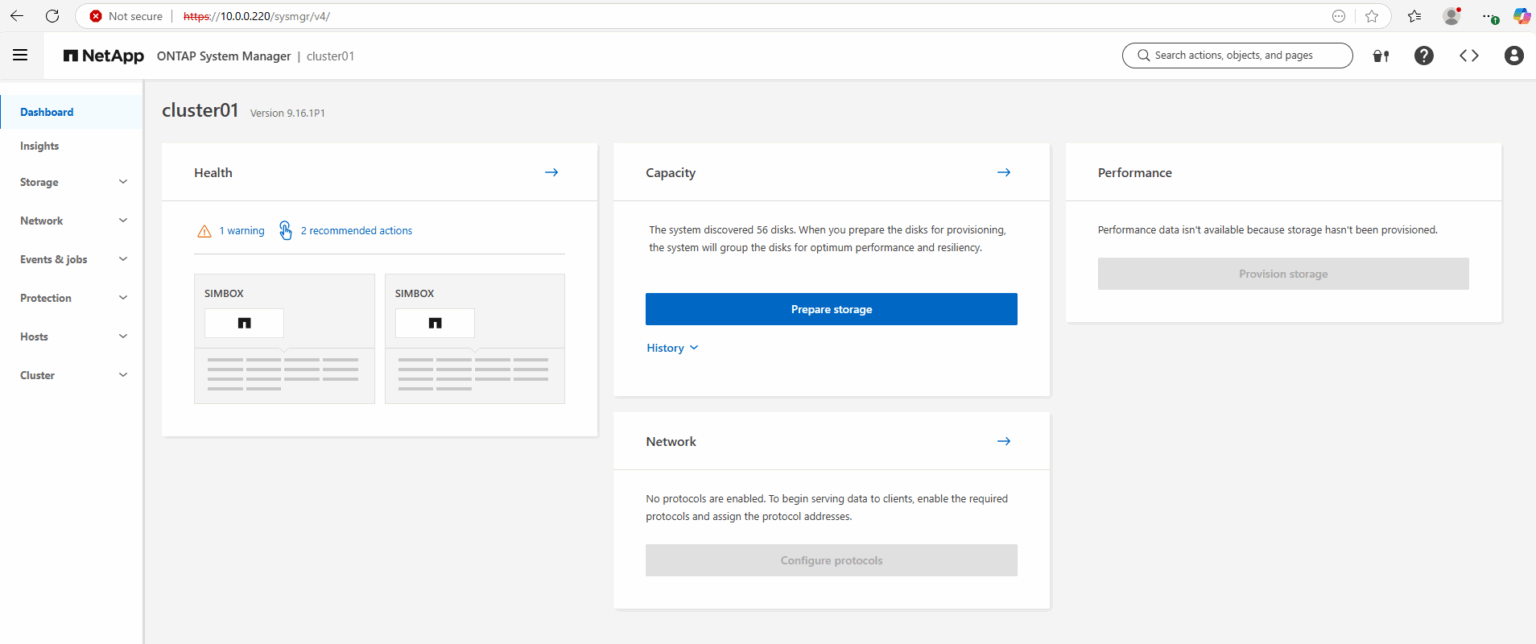Click the first SIMBOX node thumbnail
Viewport: 1536px width, 644px height.
(244, 322)
